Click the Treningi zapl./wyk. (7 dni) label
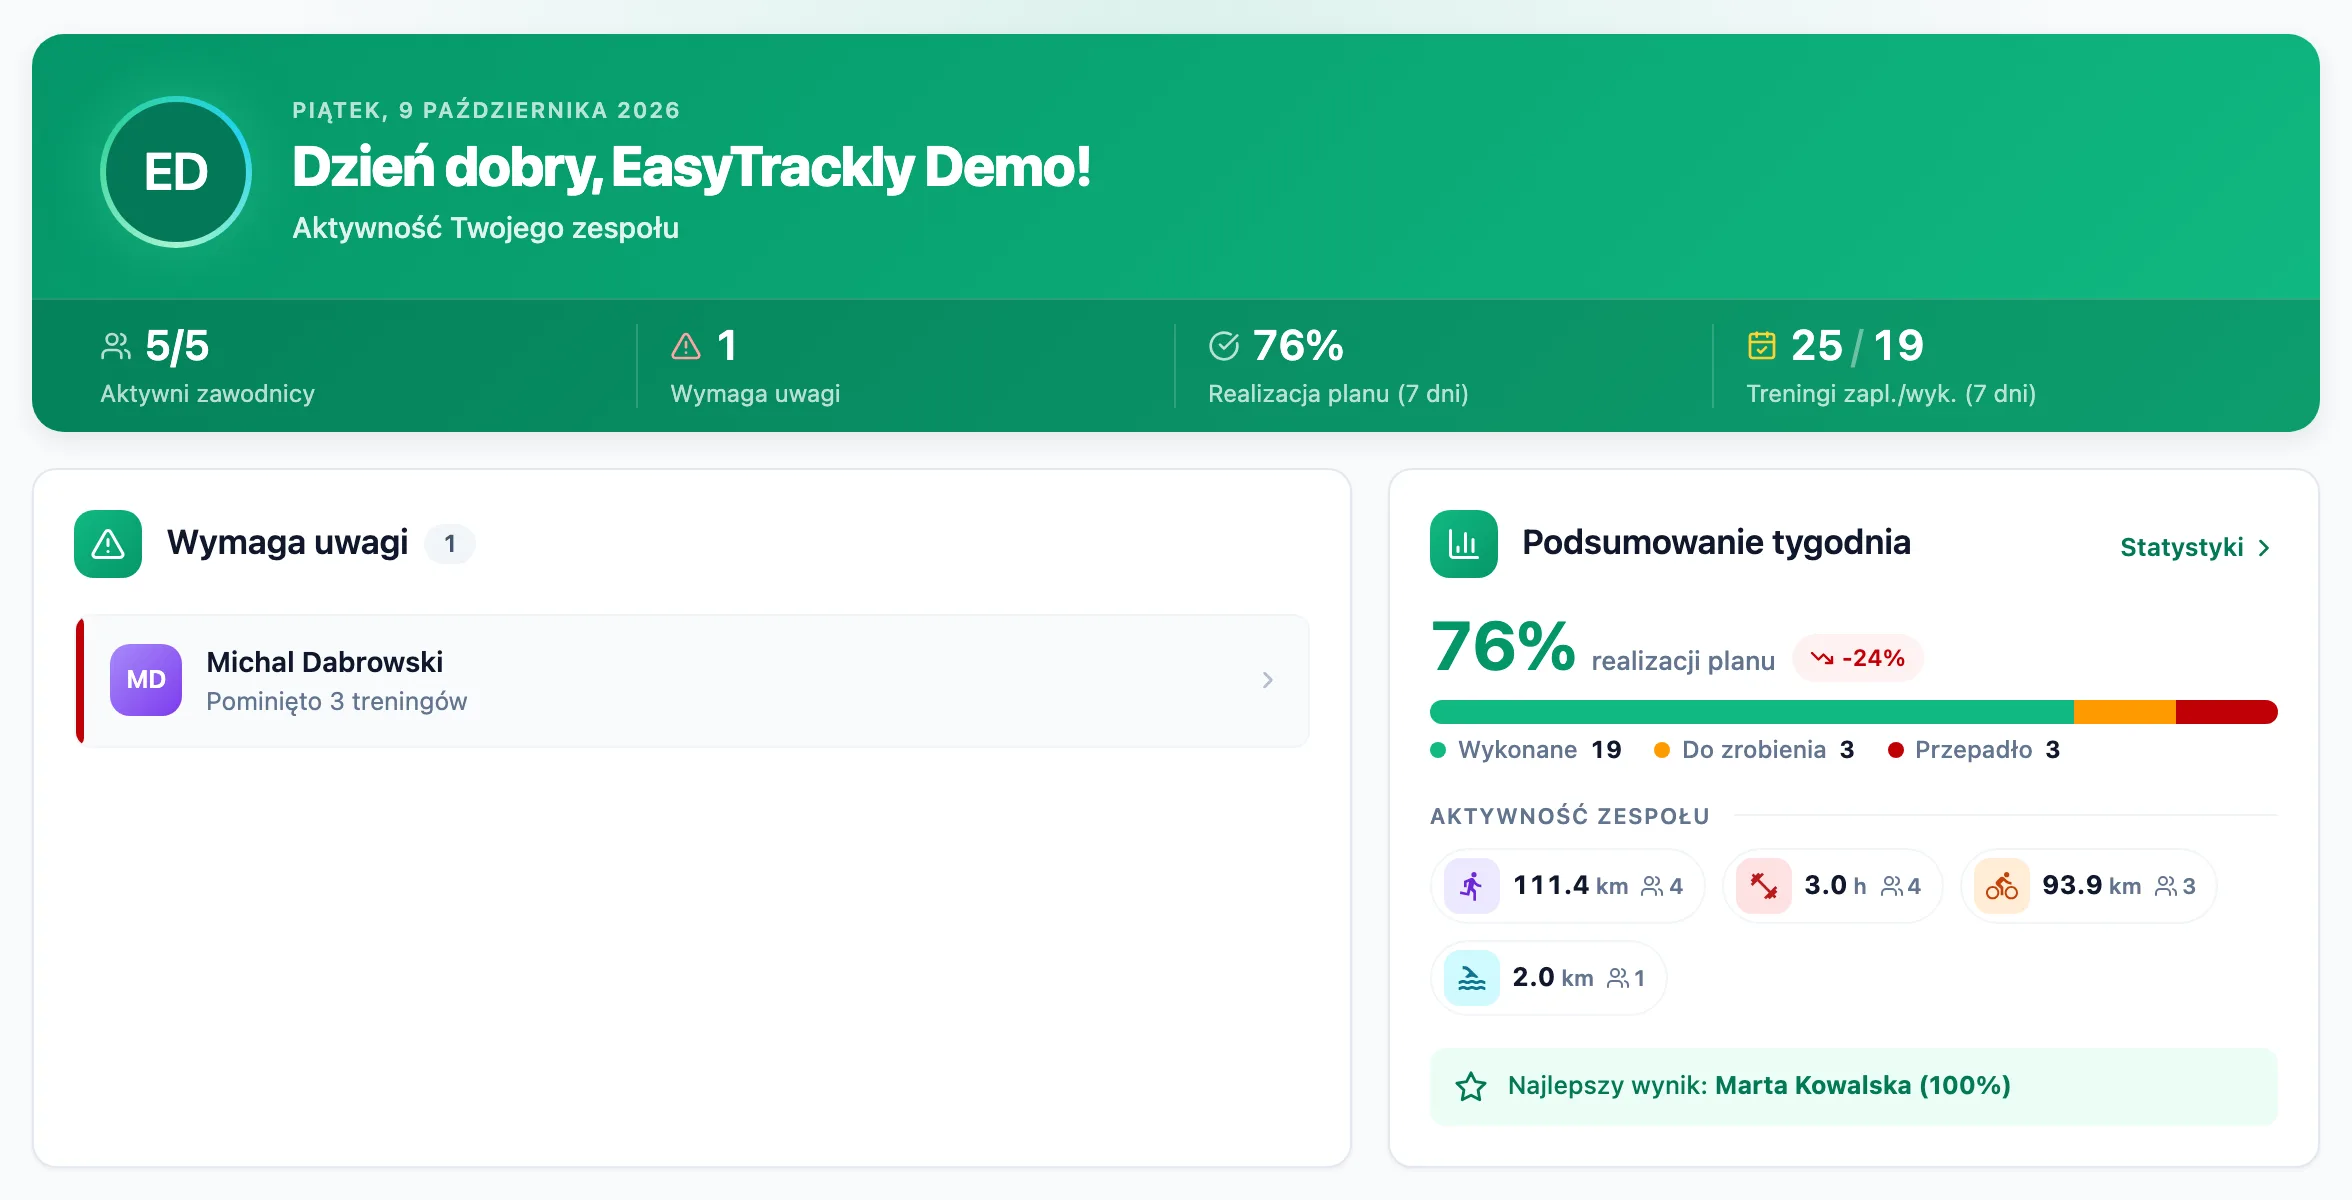Screen dimensions: 2352x1200 [1891, 394]
